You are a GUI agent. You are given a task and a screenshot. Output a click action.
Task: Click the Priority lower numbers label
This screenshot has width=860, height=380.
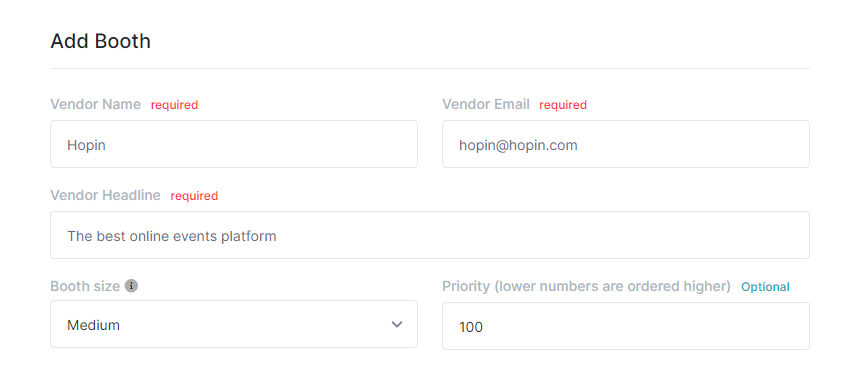click(x=586, y=286)
